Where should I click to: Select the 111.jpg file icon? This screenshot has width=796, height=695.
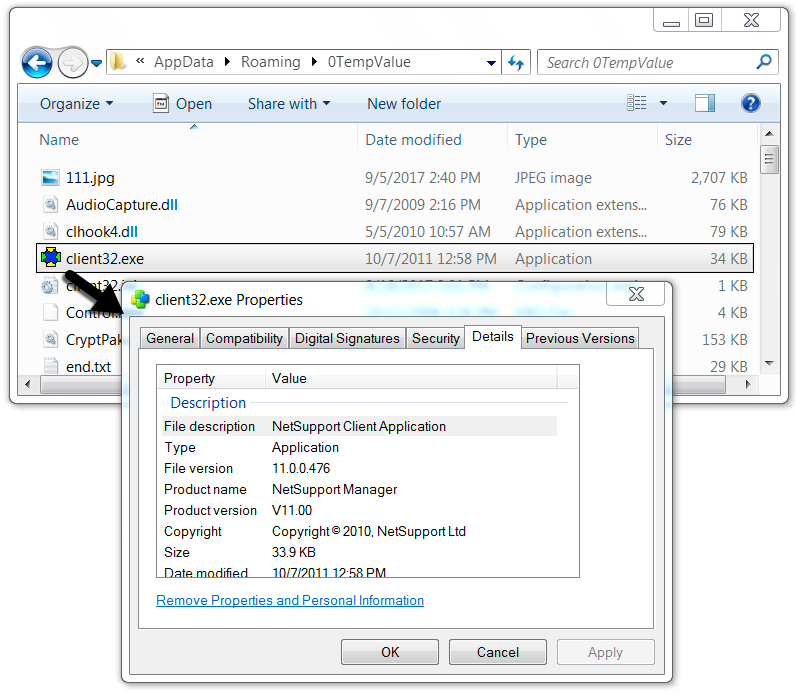[50, 178]
